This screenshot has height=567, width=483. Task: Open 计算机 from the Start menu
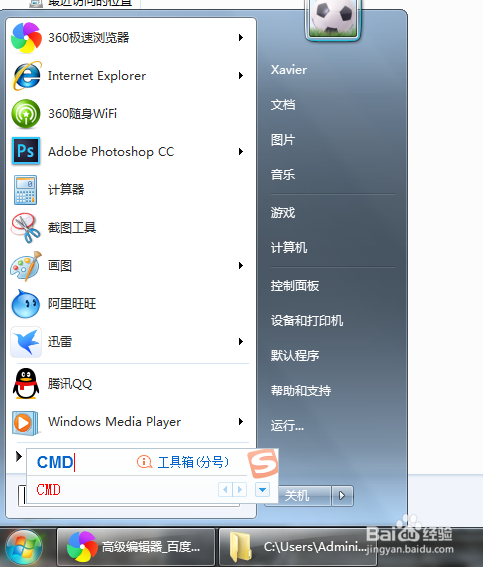pyautogui.click(x=289, y=248)
